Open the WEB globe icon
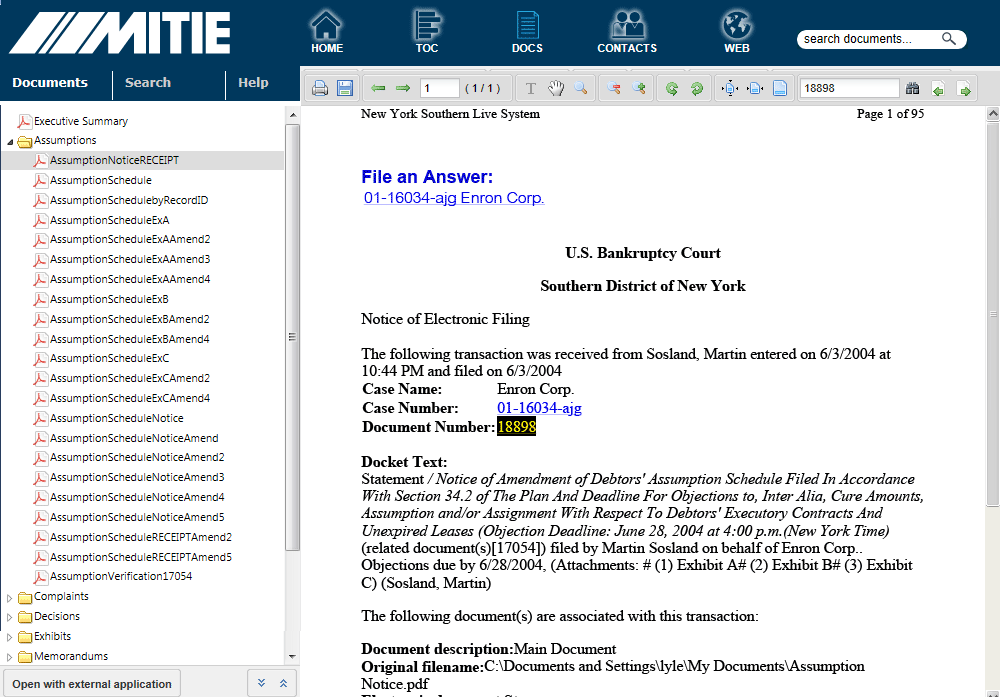The height and width of the screenshot is (697, 1000). 737,31
